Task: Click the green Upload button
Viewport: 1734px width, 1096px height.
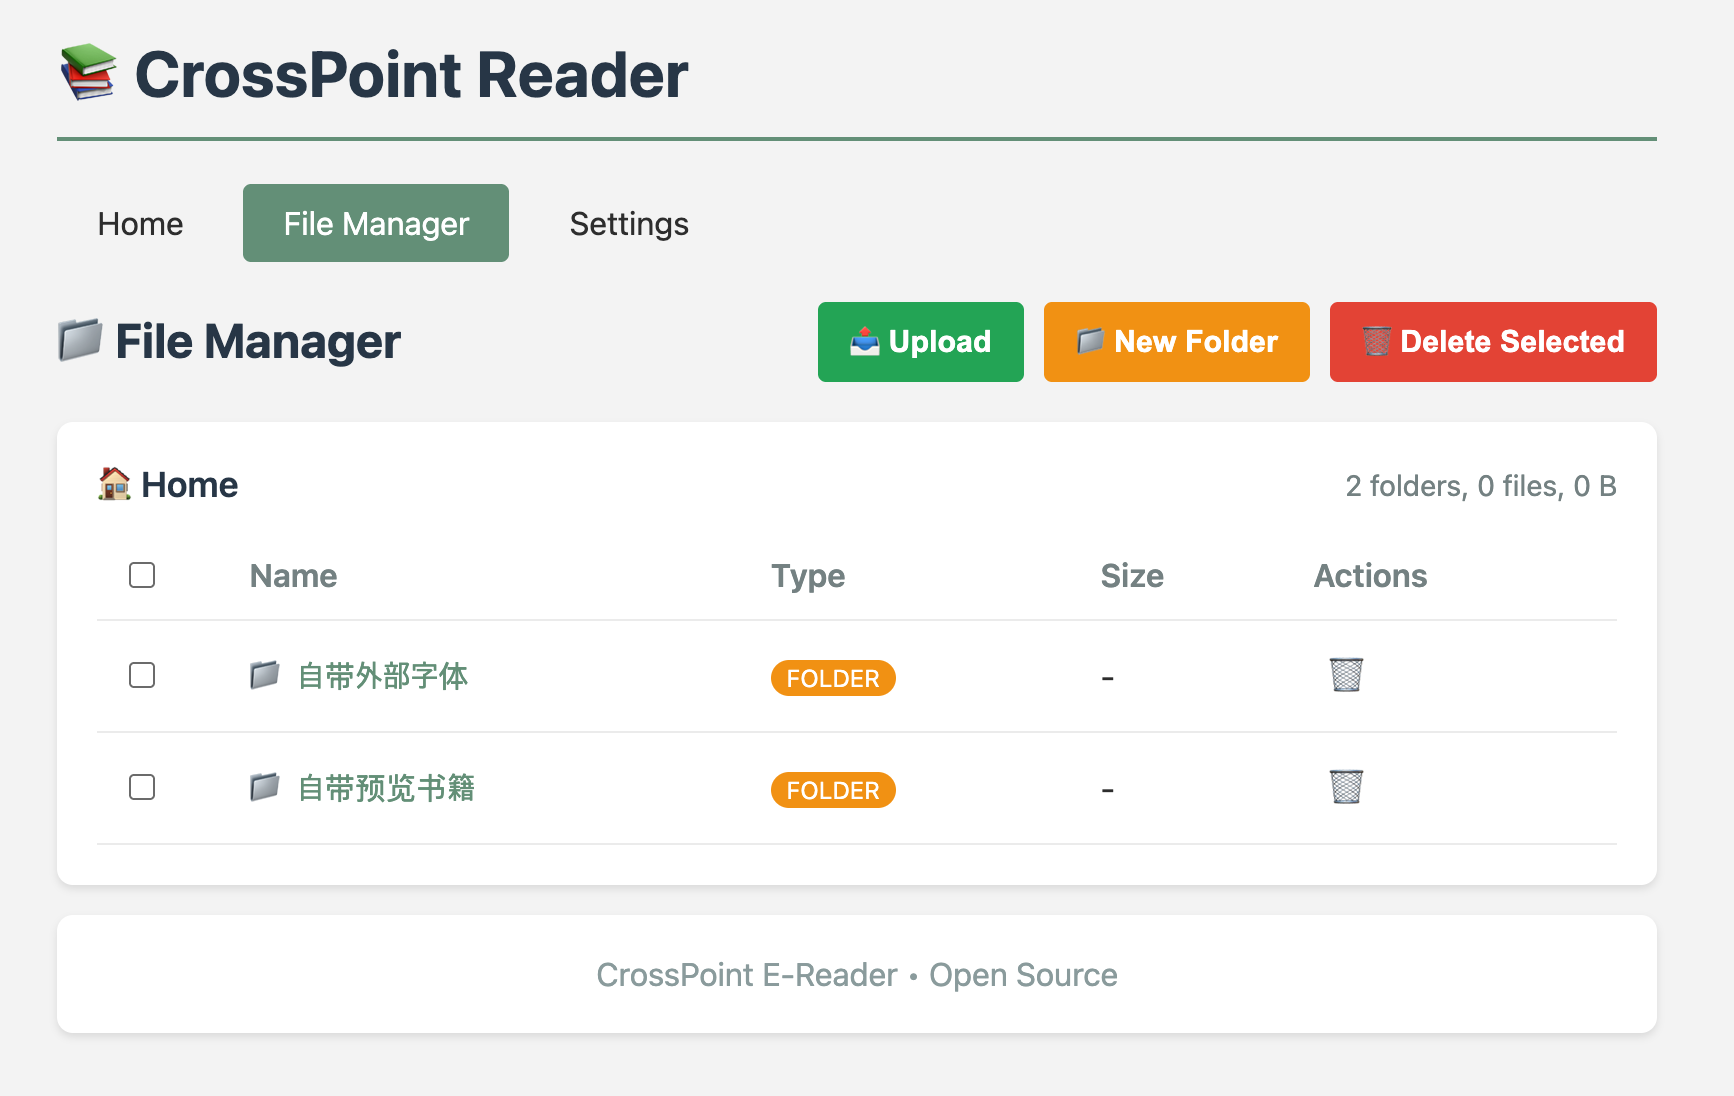Action: pos(921,342)
